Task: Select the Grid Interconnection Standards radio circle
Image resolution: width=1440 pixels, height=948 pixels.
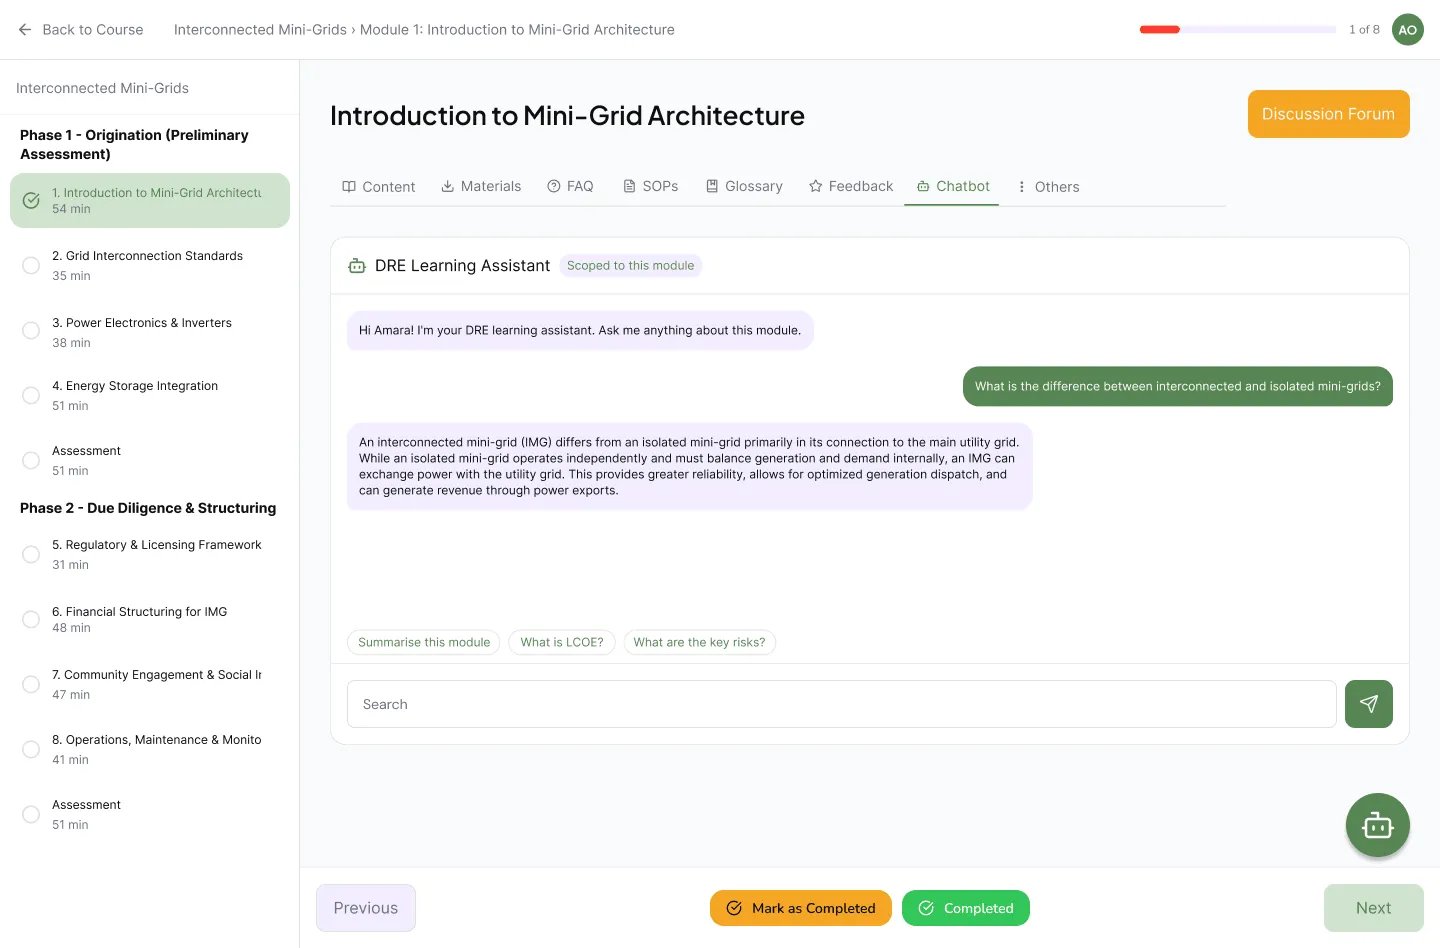Action: [31, 265]
